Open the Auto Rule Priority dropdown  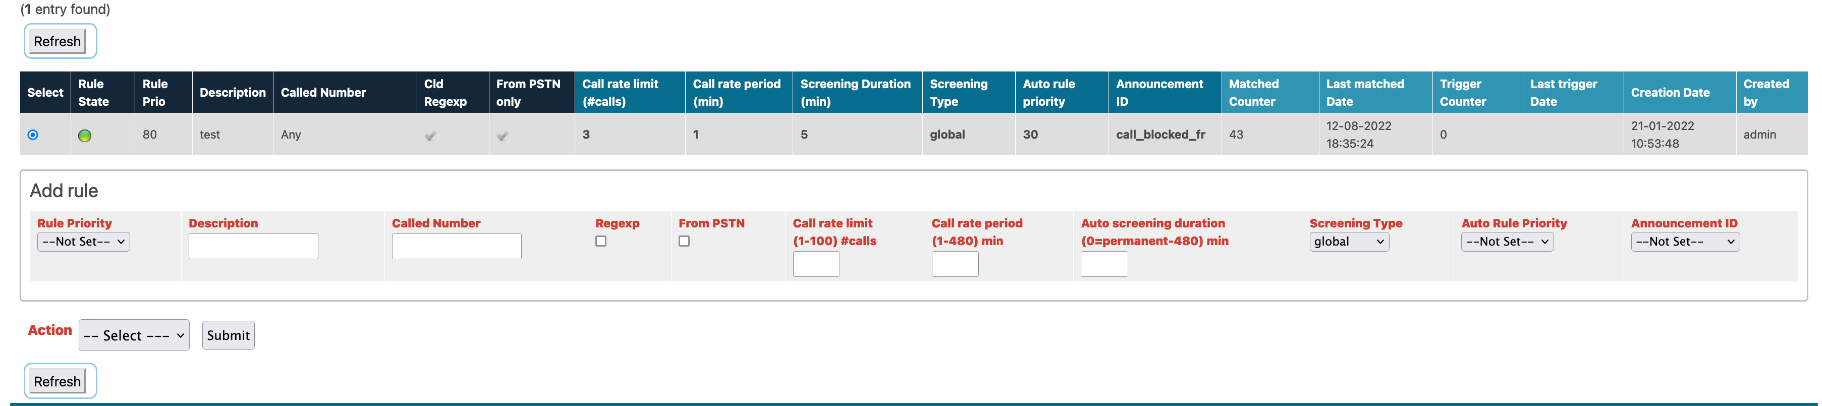(1507, 242)
